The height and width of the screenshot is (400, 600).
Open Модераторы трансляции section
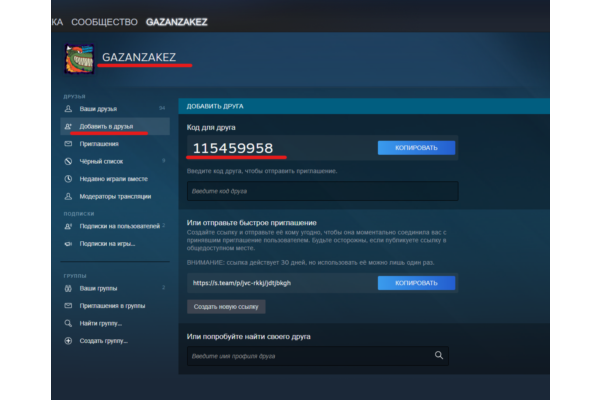pyautogui.click(x=115, y=196)
